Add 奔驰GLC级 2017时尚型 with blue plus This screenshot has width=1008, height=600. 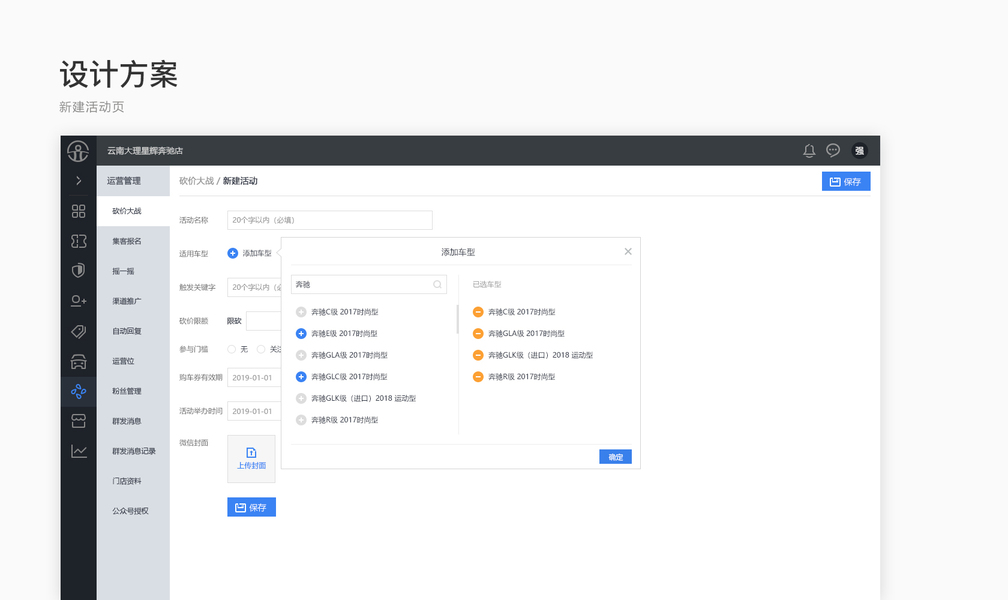point(301,376)
